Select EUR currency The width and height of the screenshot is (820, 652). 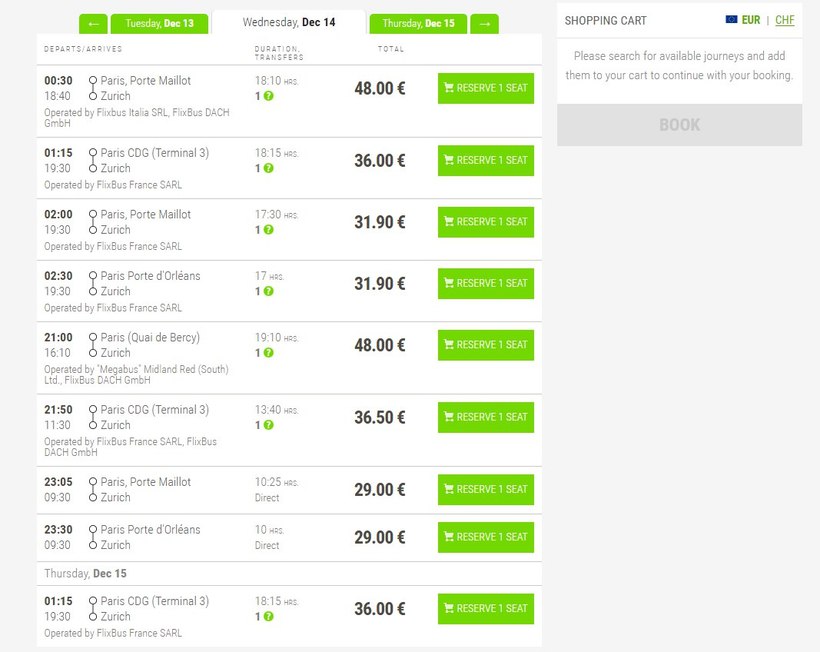[x=751, y=20]
